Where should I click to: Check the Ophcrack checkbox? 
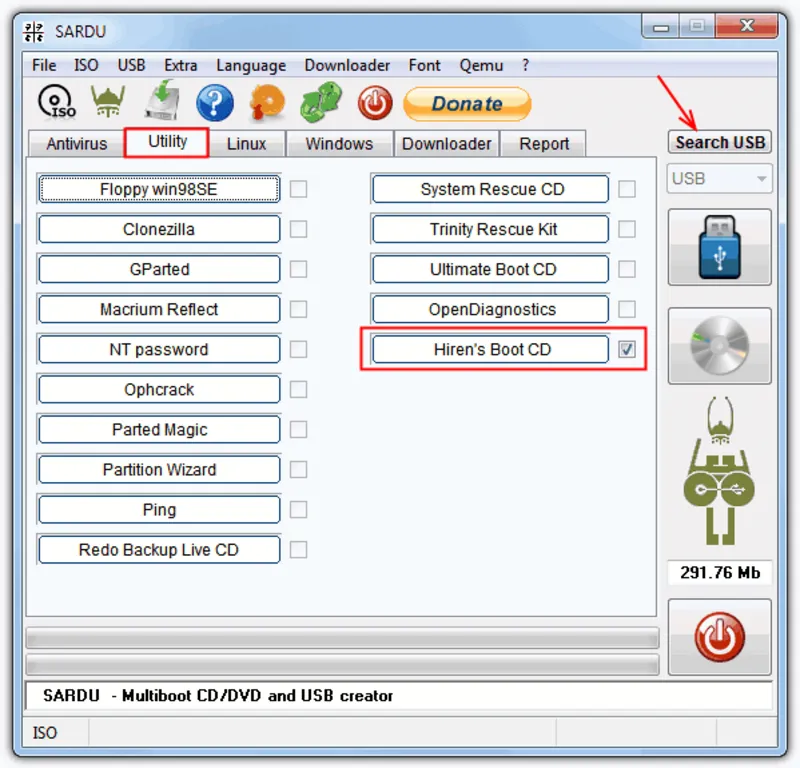coord(298,389)
